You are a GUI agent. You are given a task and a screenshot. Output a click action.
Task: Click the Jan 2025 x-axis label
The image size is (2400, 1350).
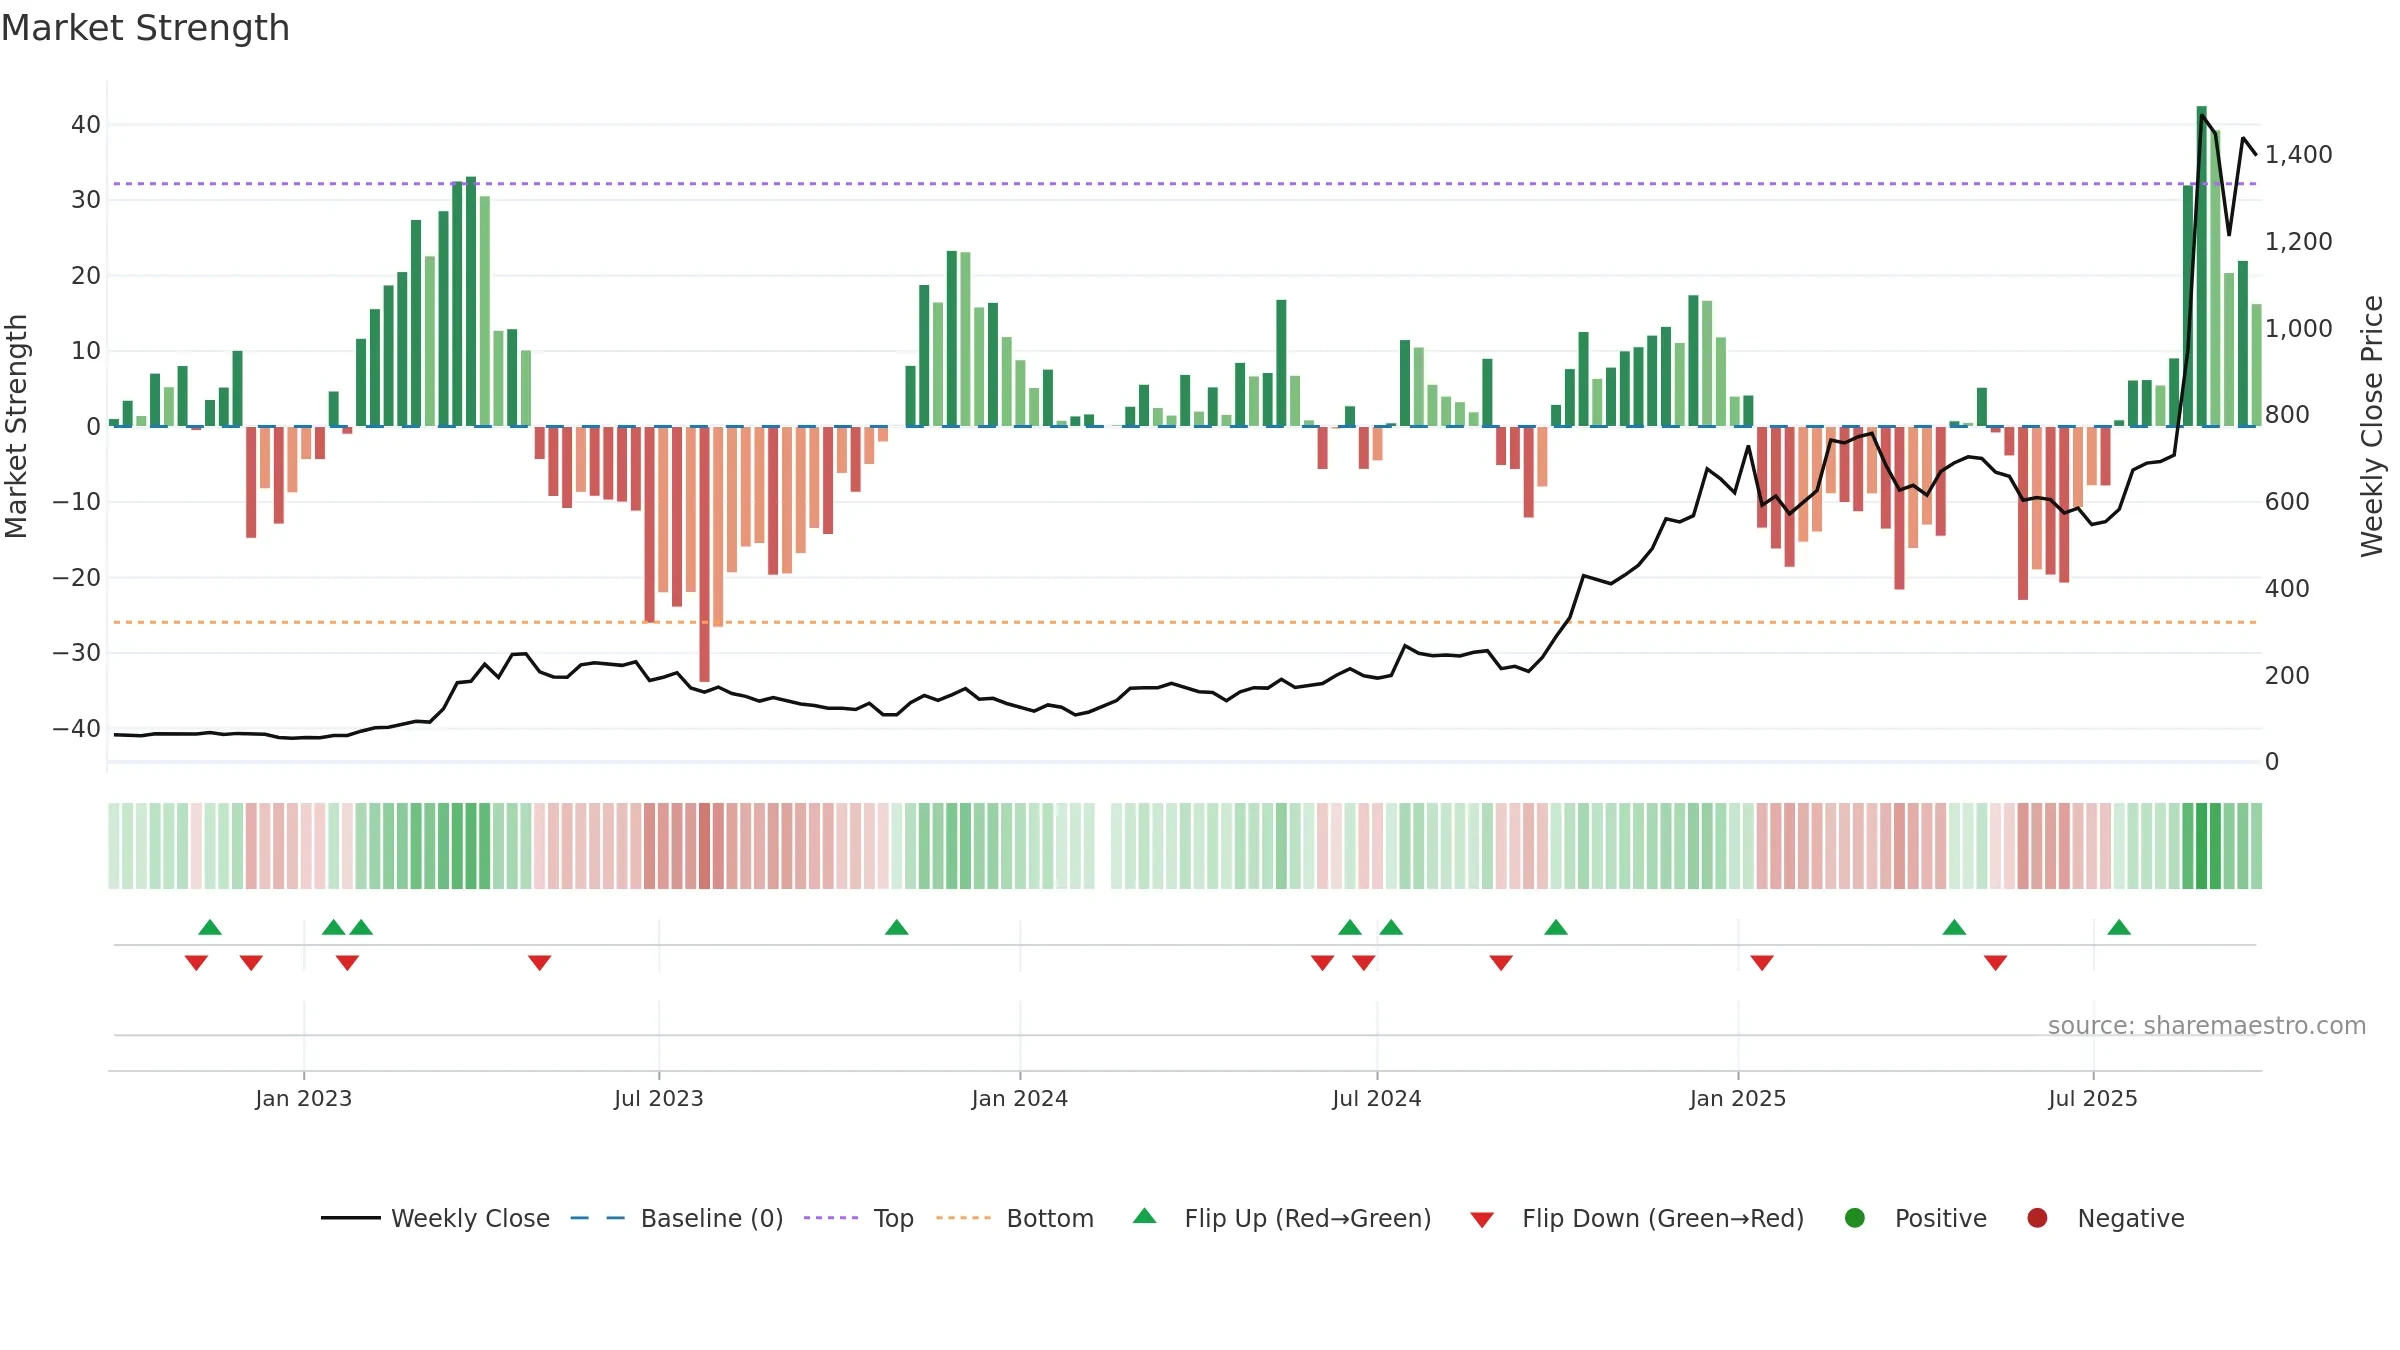click(x=1738, y=1098)
